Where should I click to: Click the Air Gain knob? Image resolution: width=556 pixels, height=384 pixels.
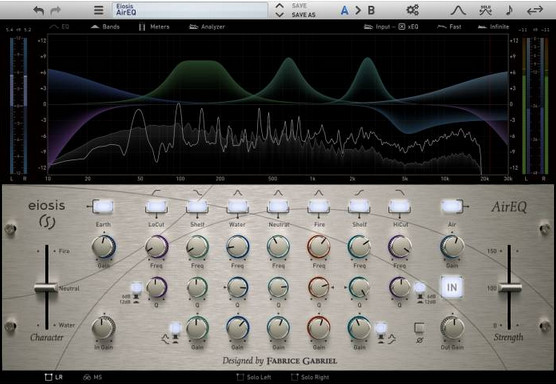(452, 246)
